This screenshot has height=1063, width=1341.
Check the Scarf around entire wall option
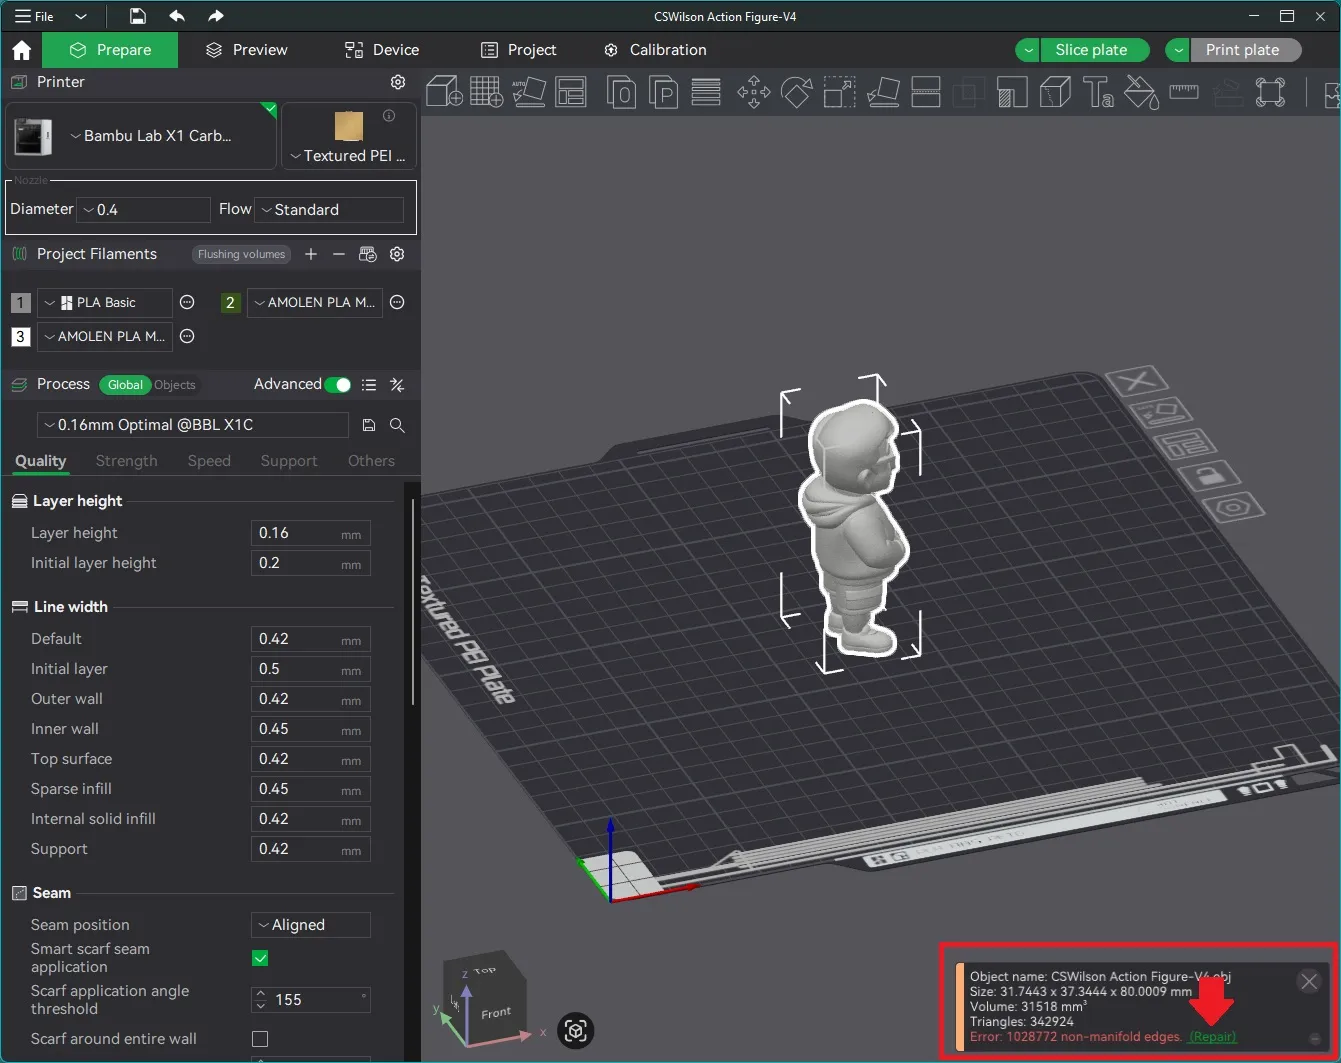click(x=259, y=1039)
